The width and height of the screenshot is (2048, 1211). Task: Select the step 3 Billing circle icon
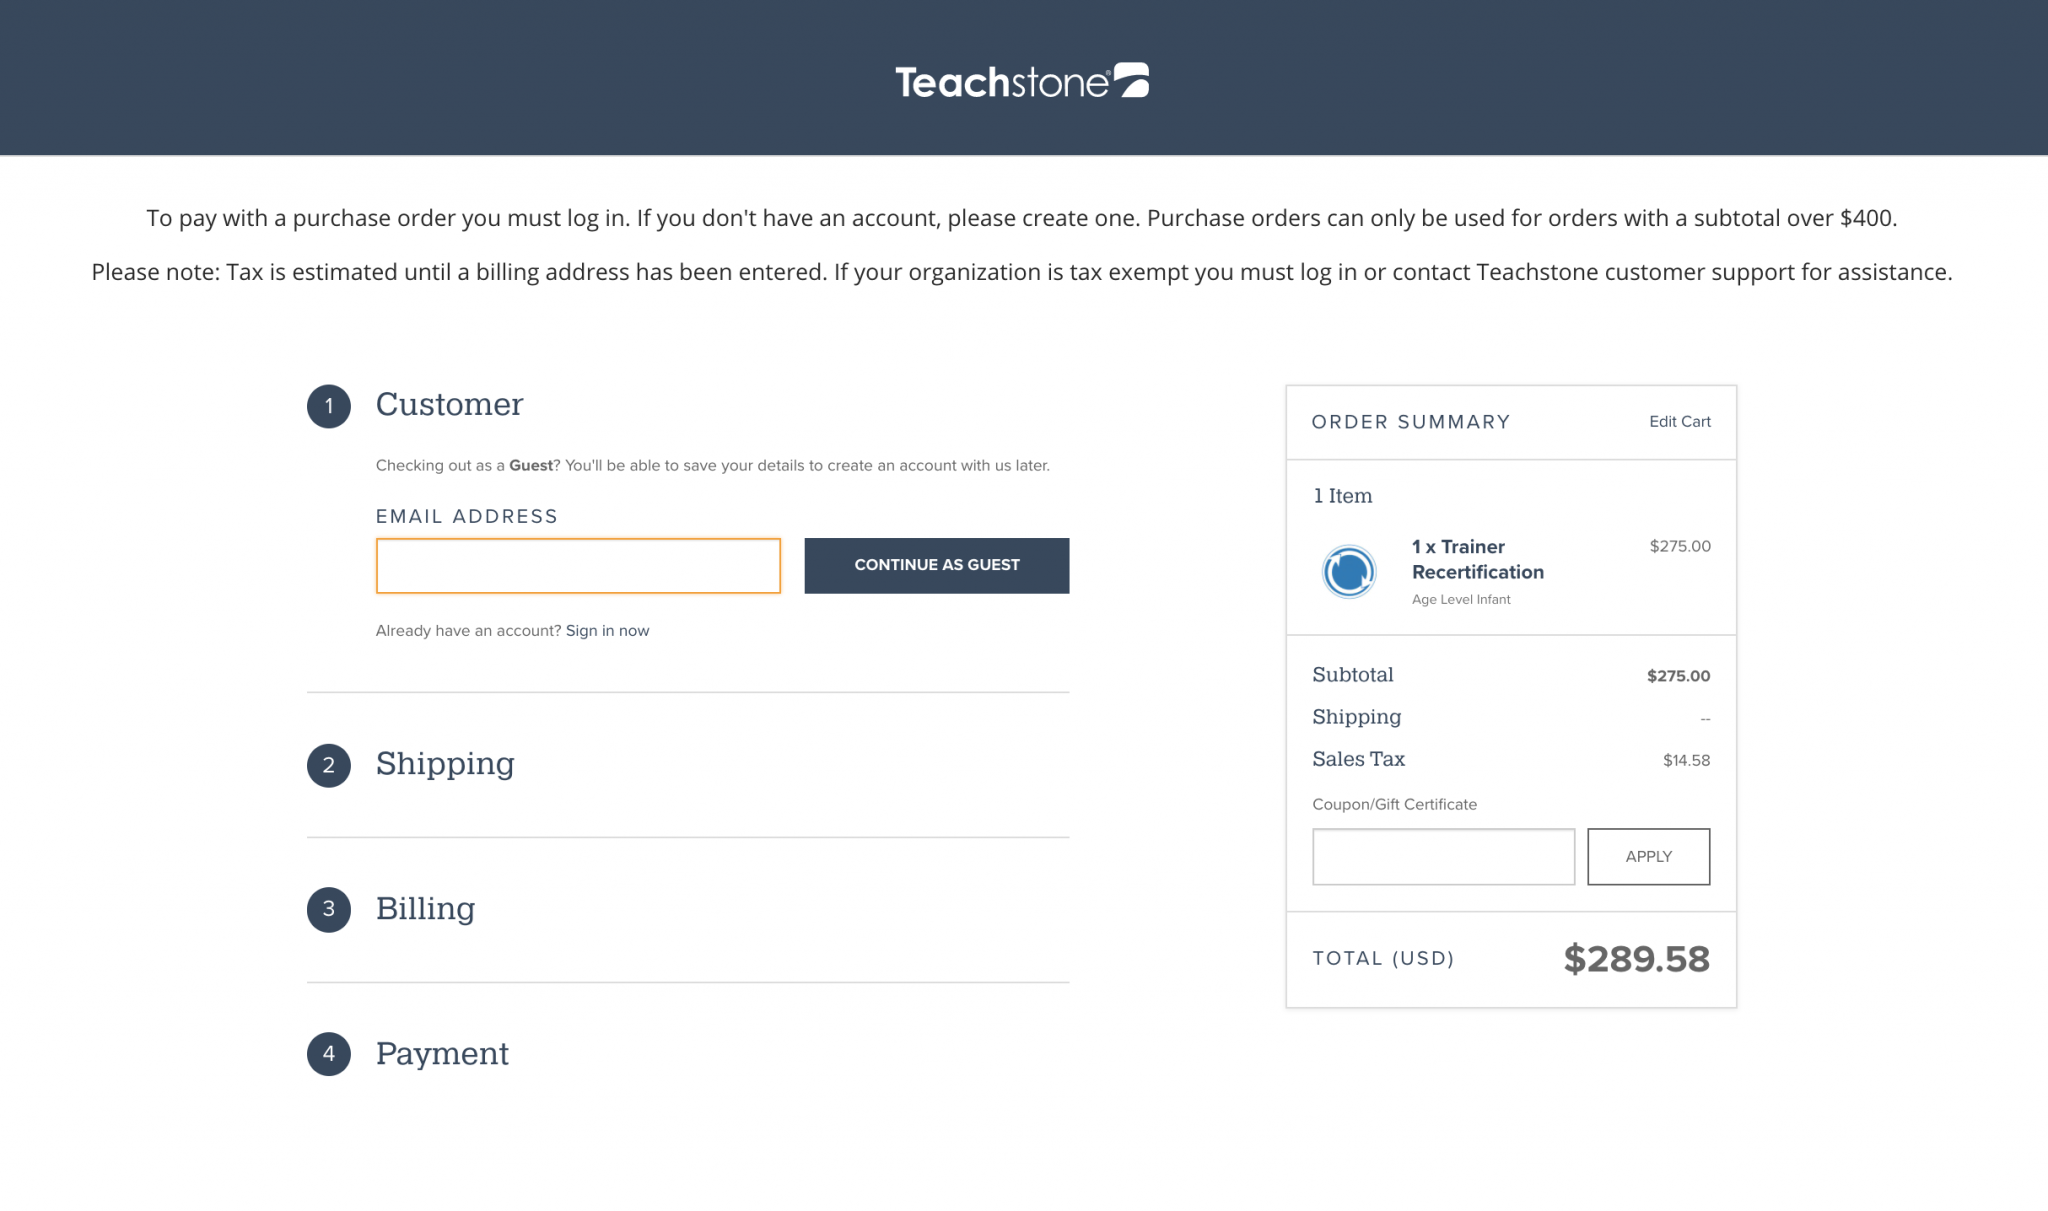[328, 910]
